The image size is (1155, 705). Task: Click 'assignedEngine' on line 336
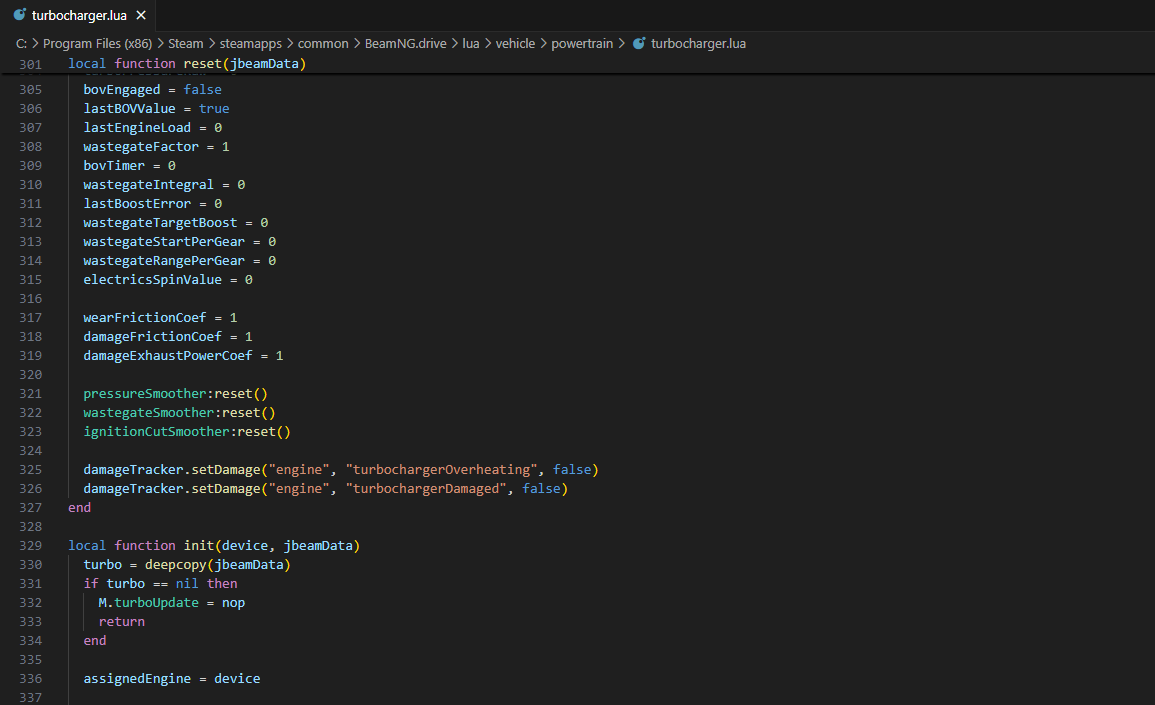(x=137, y=679)
